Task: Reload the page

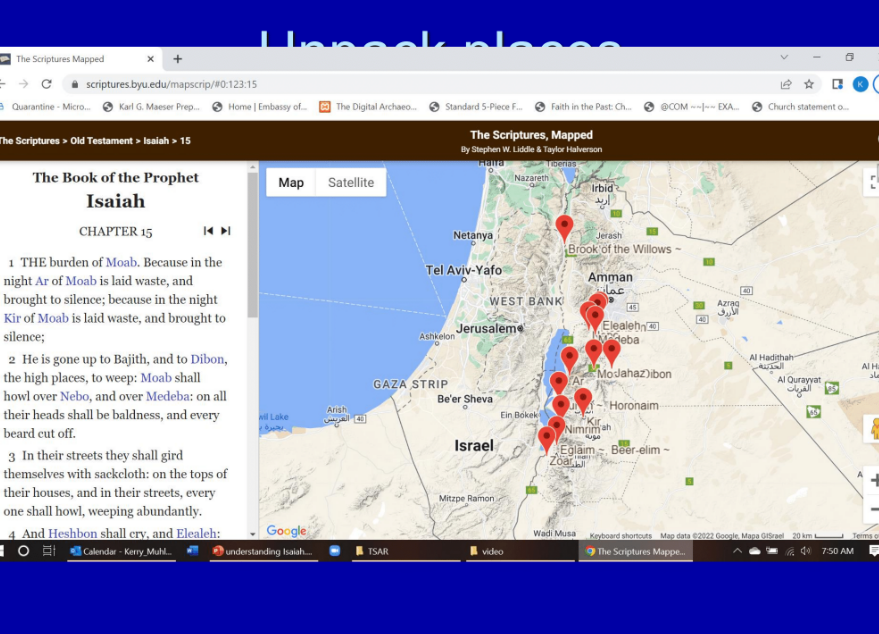Action: coord(46,84)
